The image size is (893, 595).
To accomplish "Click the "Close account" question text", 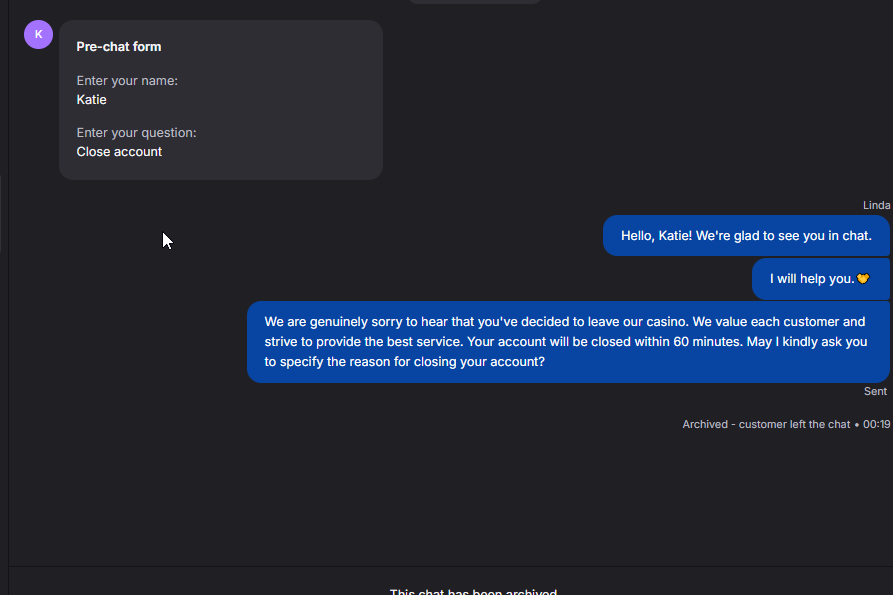I will [x=119, y=152].
